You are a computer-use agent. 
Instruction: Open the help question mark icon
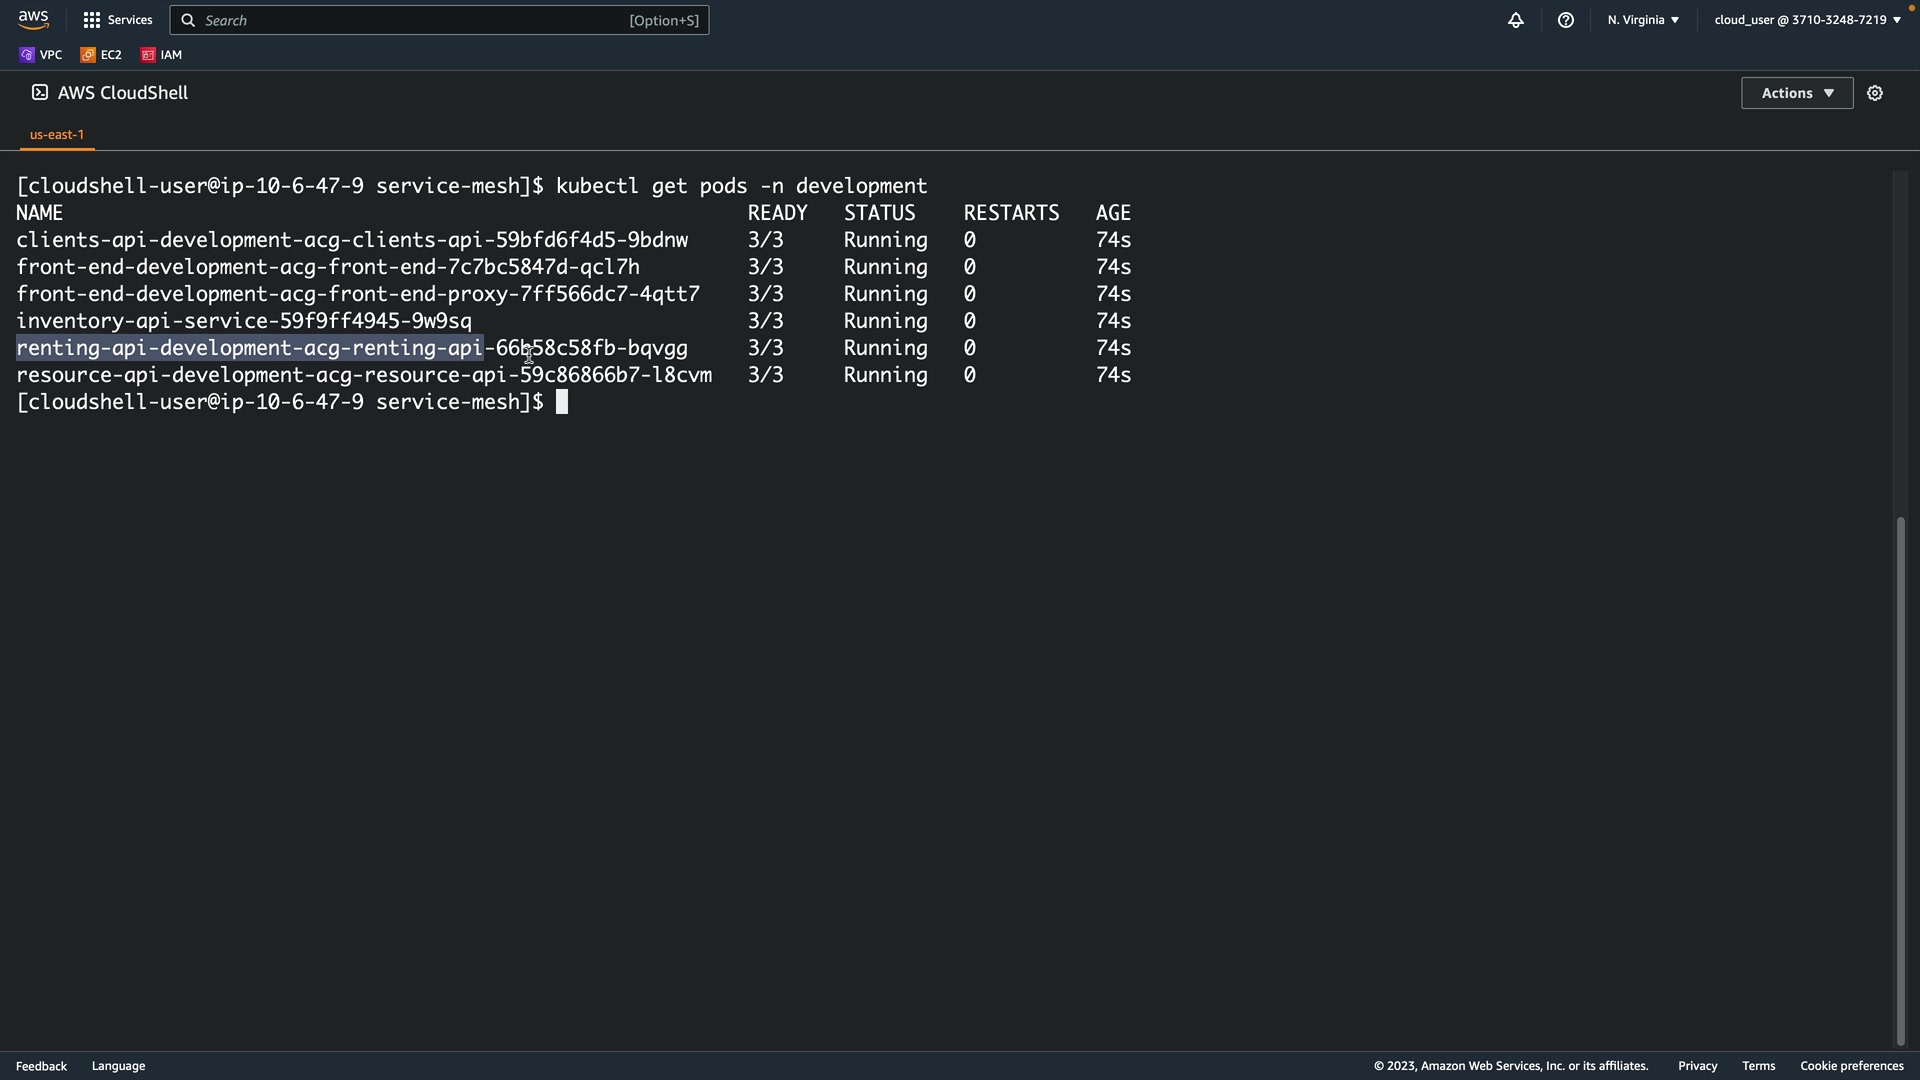[x=1565, y=20]
